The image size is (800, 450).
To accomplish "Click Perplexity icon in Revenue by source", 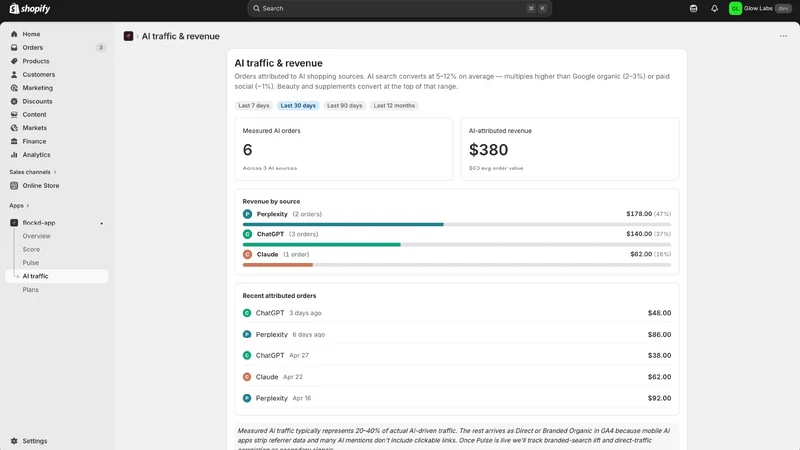I will coord(247,214).
